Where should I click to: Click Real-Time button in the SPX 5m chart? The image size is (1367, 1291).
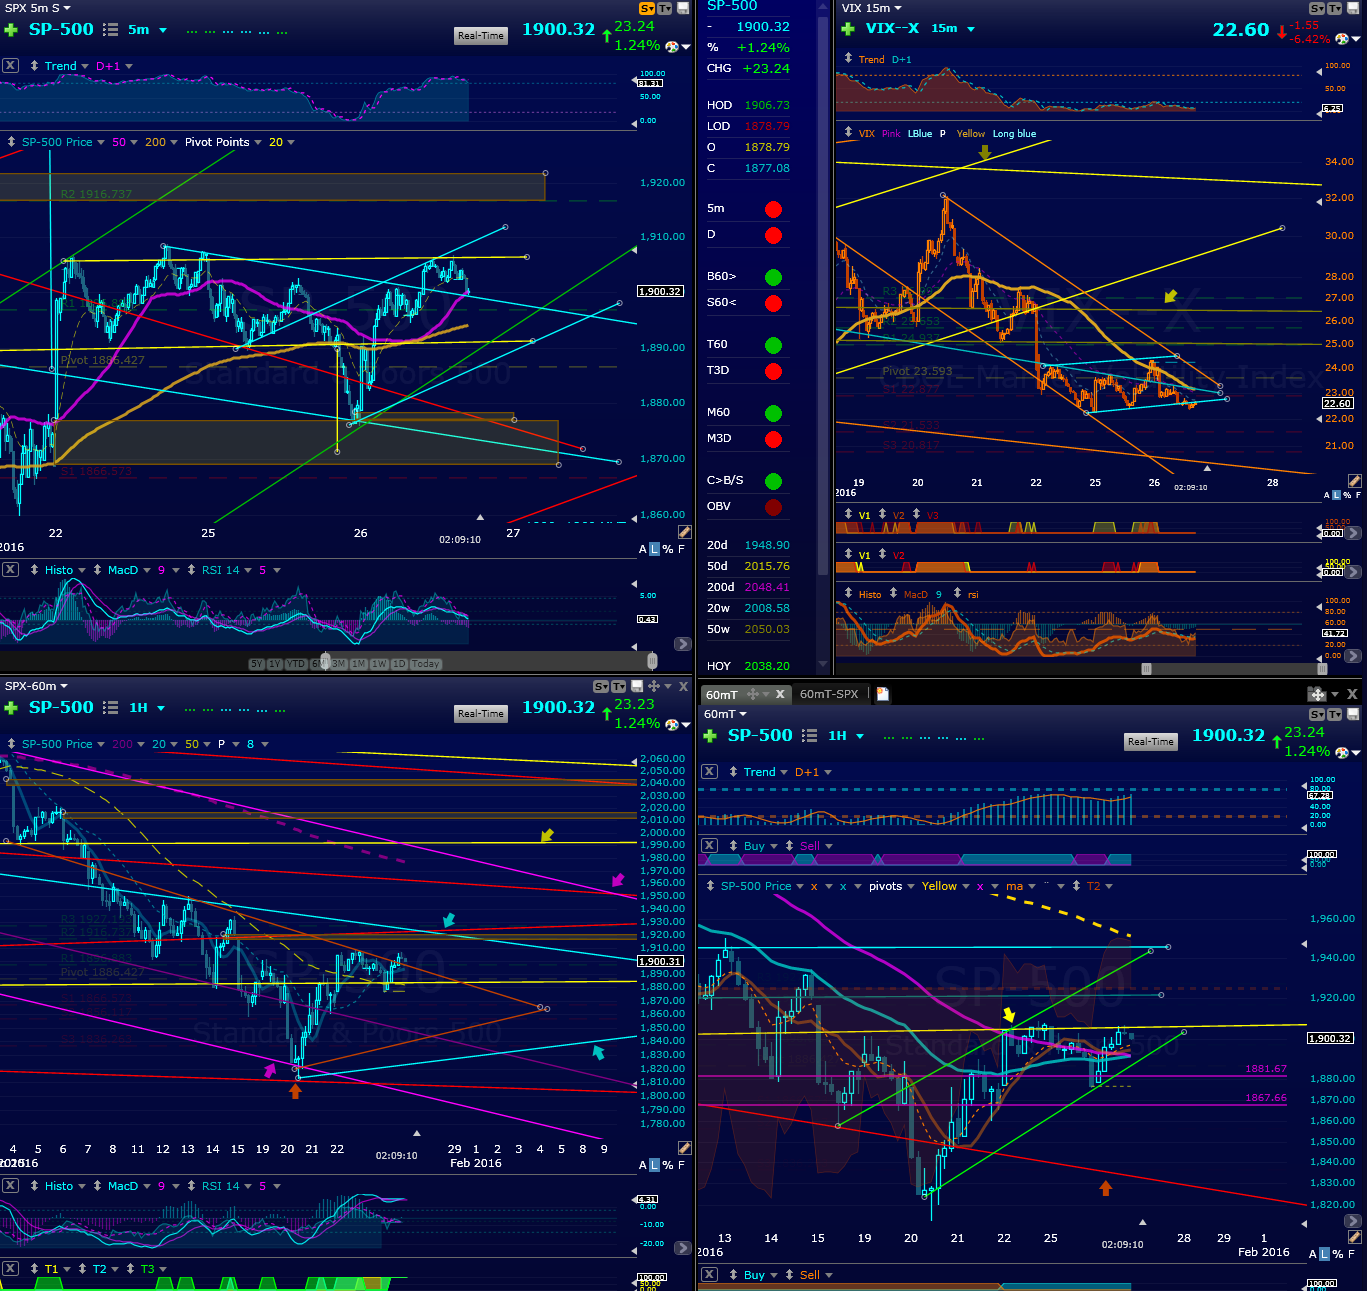(x=481, y=36)
